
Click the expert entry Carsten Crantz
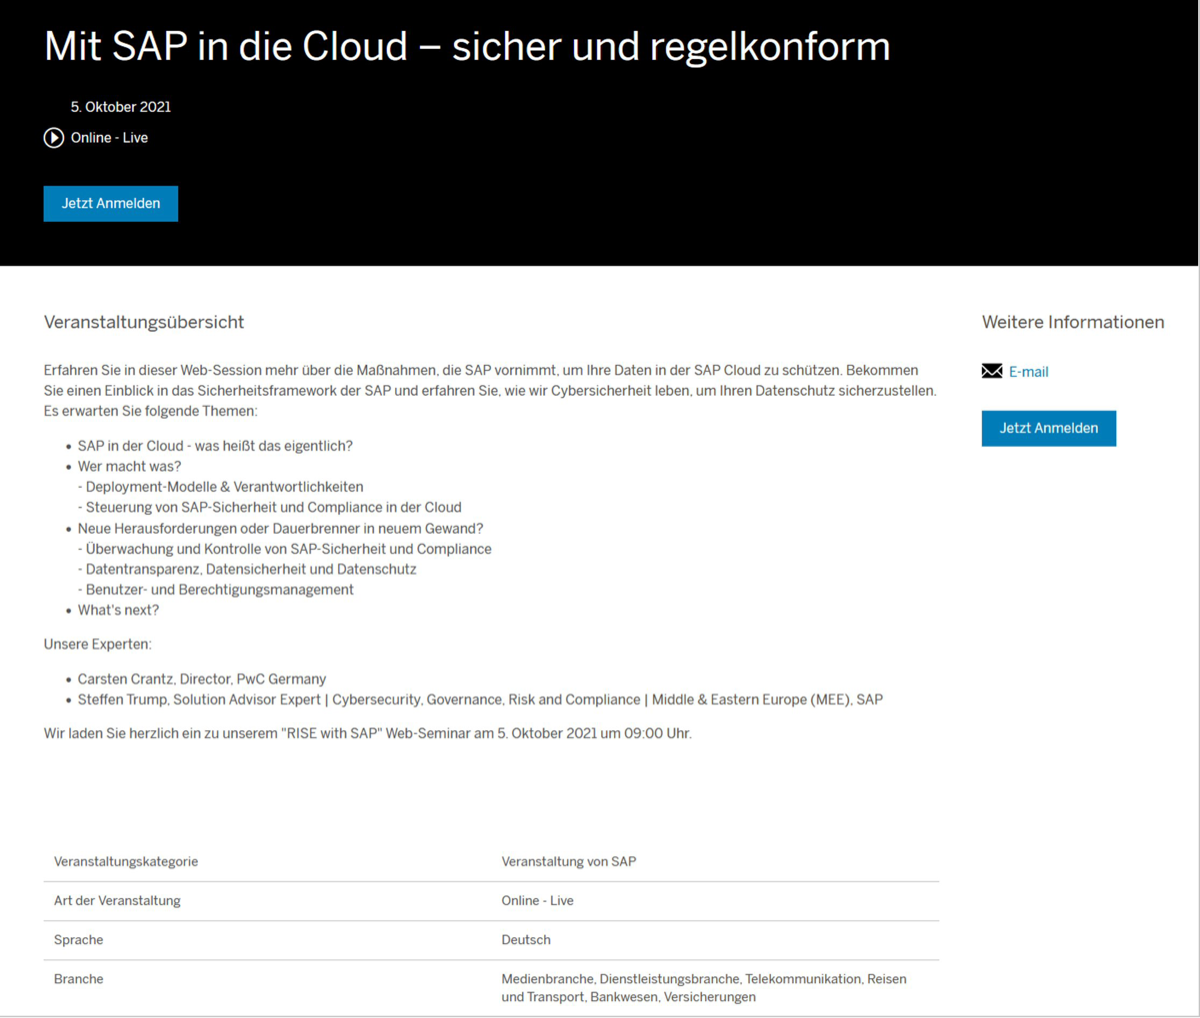point(202,679)
